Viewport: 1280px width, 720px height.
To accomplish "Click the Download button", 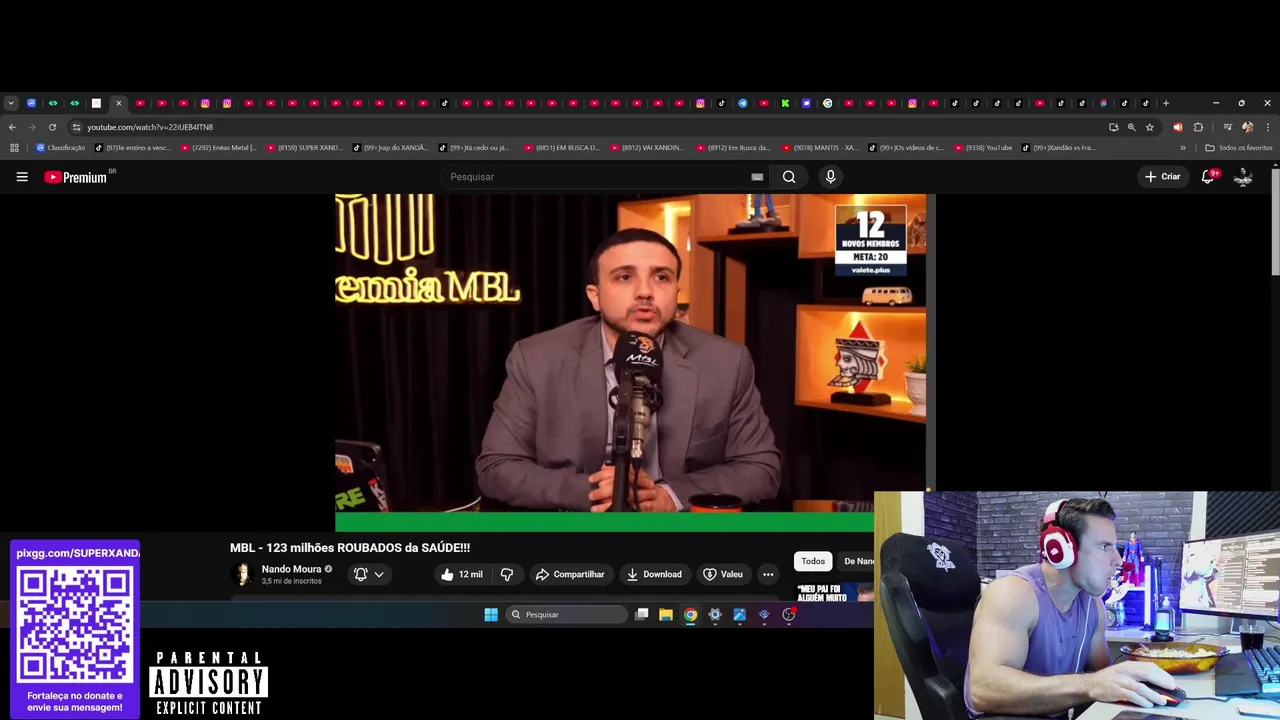I will click(x=654, y=574).
